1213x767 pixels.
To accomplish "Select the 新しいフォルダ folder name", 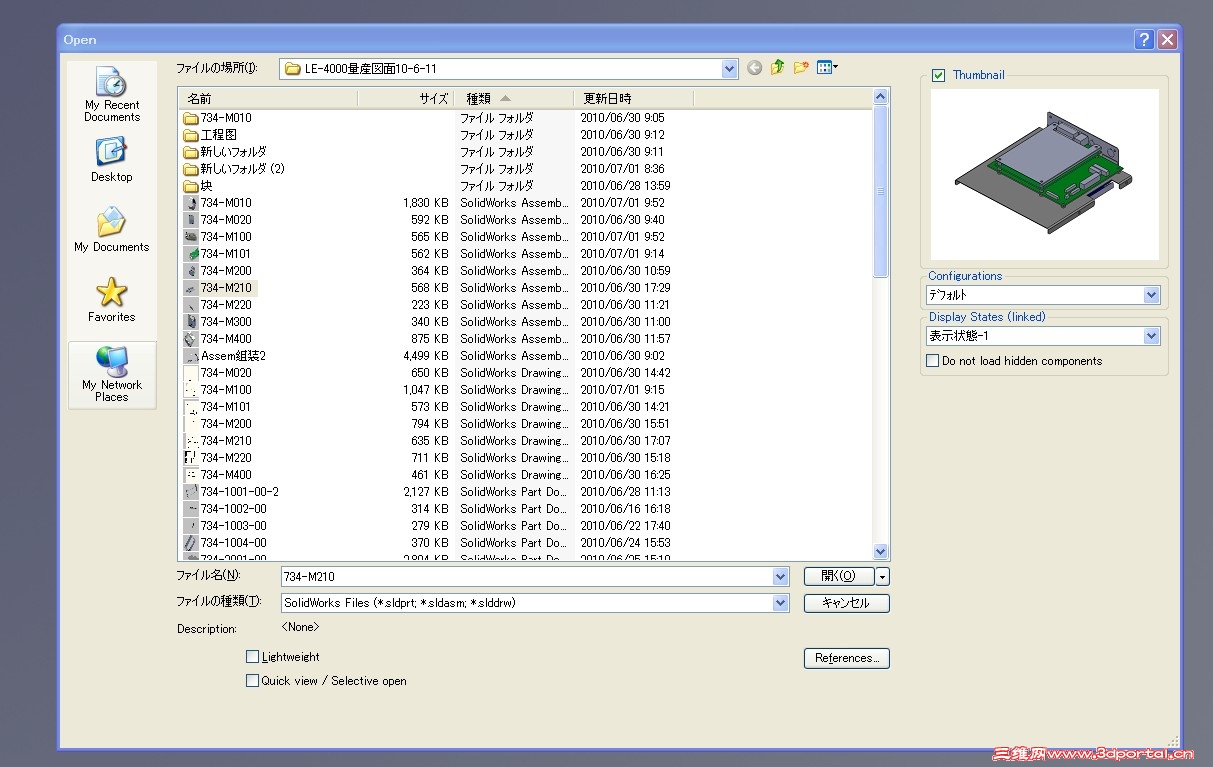I will click(x=233, y=152).
